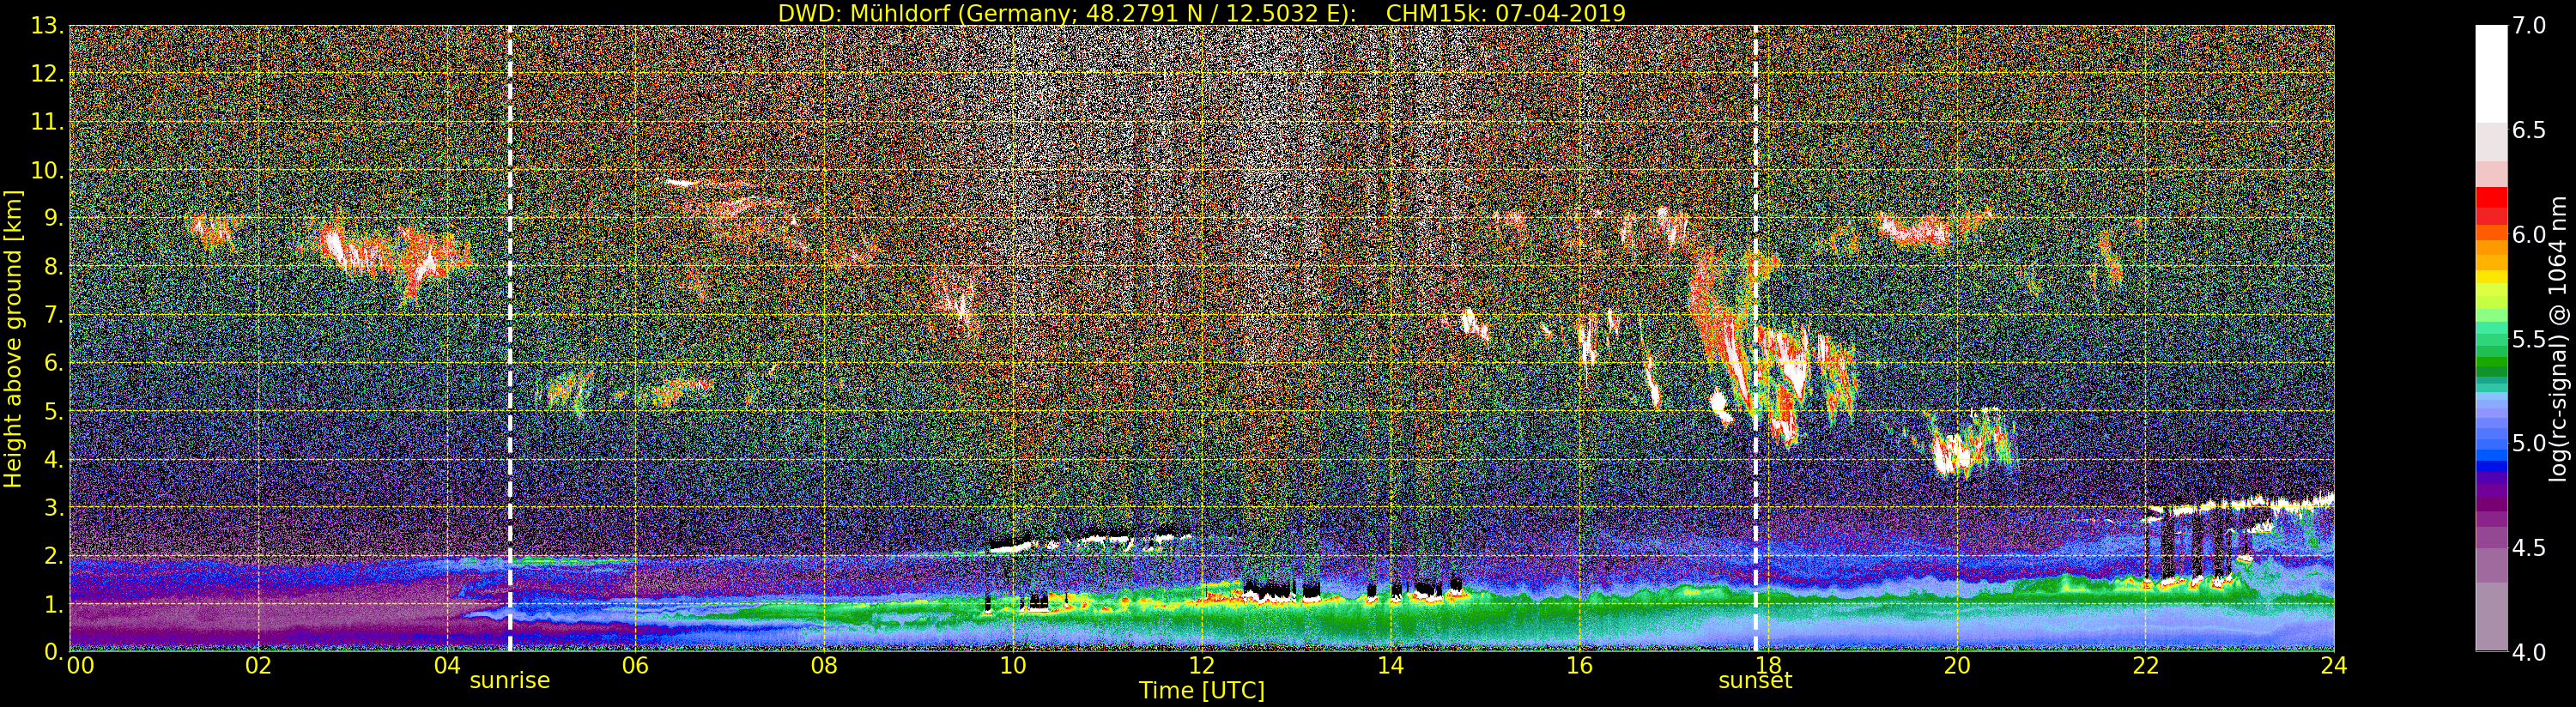The height and width of the screenshot is (707, 2576).
Task: Click the colorbar gradient scale
Action: click(2491, 338)
